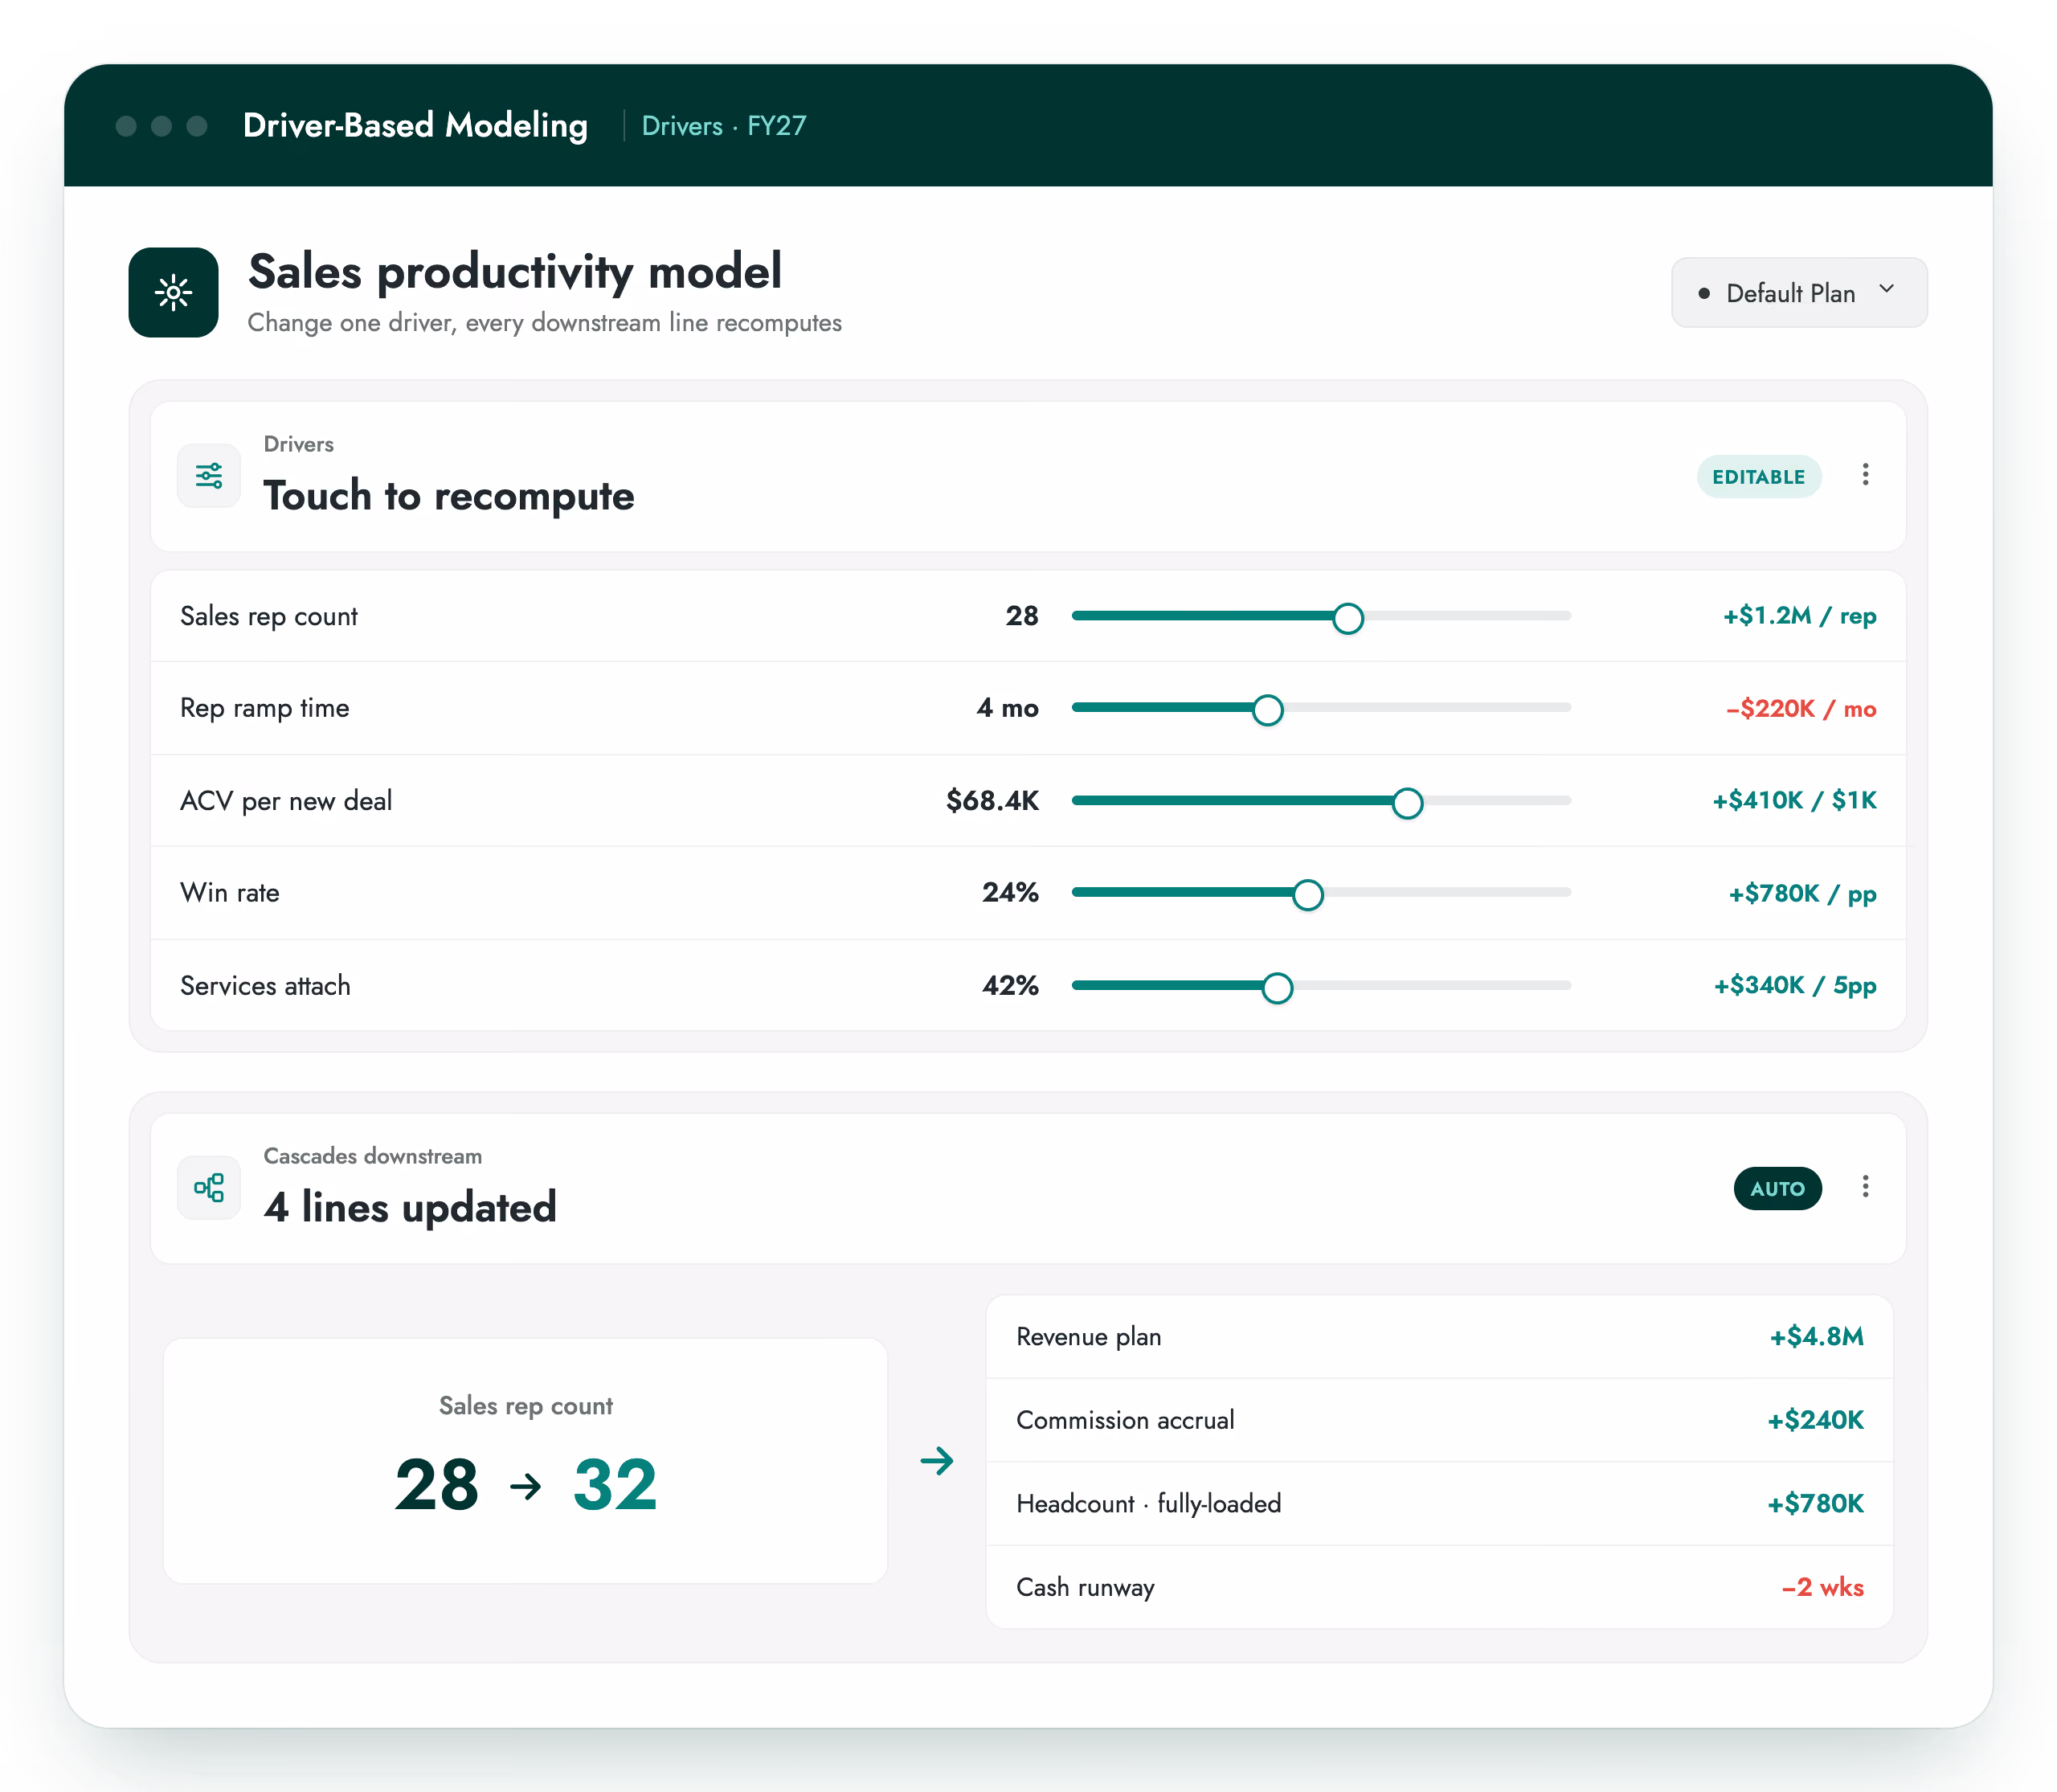Image resolution: width=2057 pixels, height=1792 pixels.
Task: Select the Commission accrual row
Action: coord(1439,1420)
